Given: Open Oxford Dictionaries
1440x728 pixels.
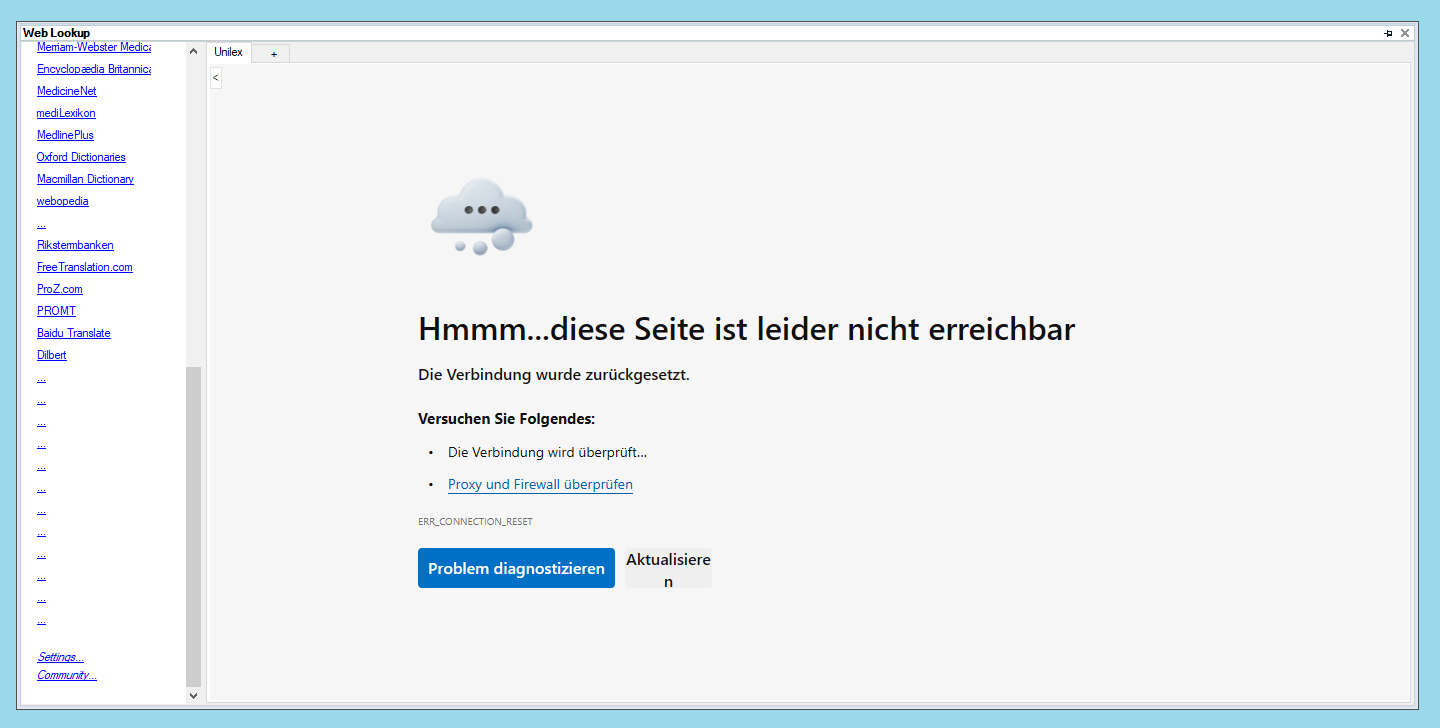Looking at the screenshot, I should 81,156.
